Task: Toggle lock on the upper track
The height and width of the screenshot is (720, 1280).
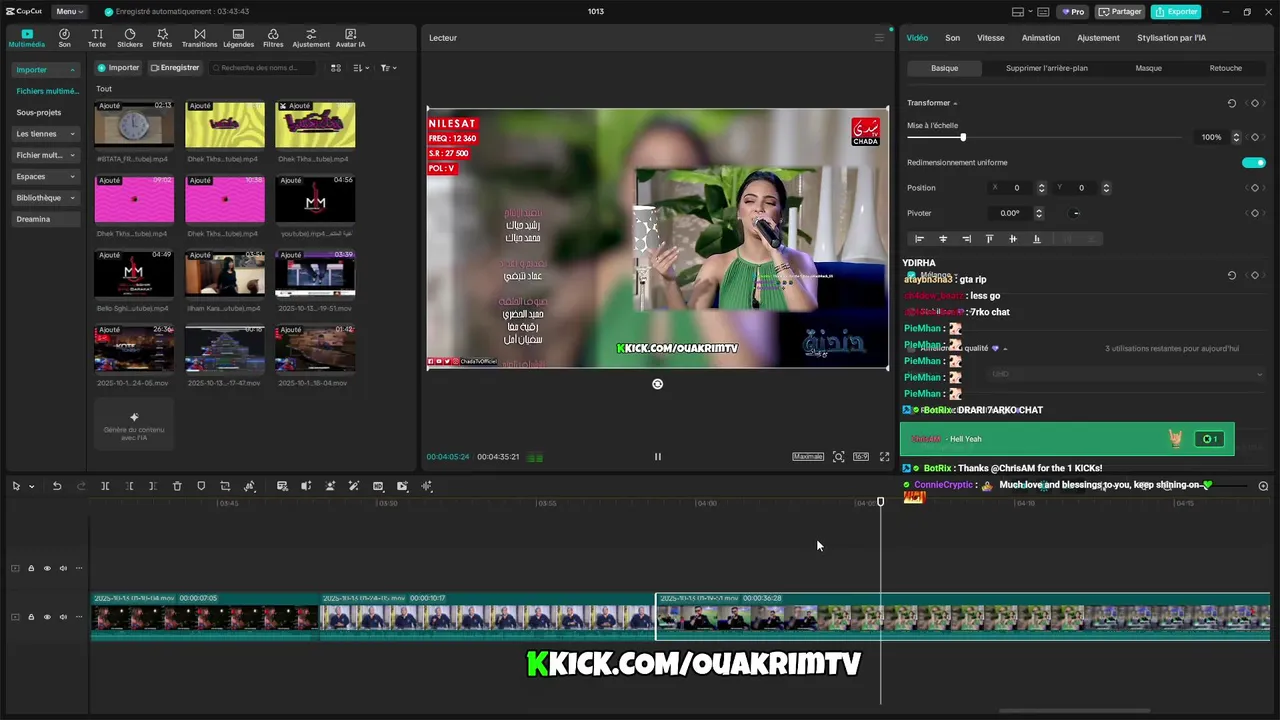Action: [x=31, y=568]
